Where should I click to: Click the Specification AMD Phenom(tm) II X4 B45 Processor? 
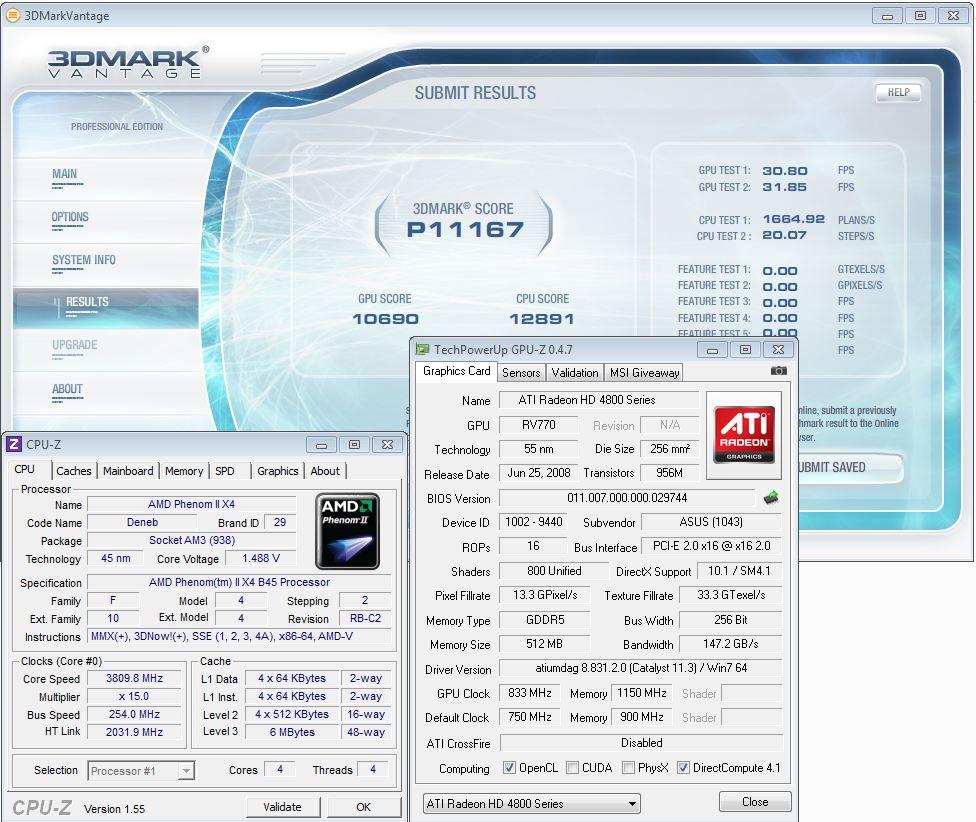239,582
